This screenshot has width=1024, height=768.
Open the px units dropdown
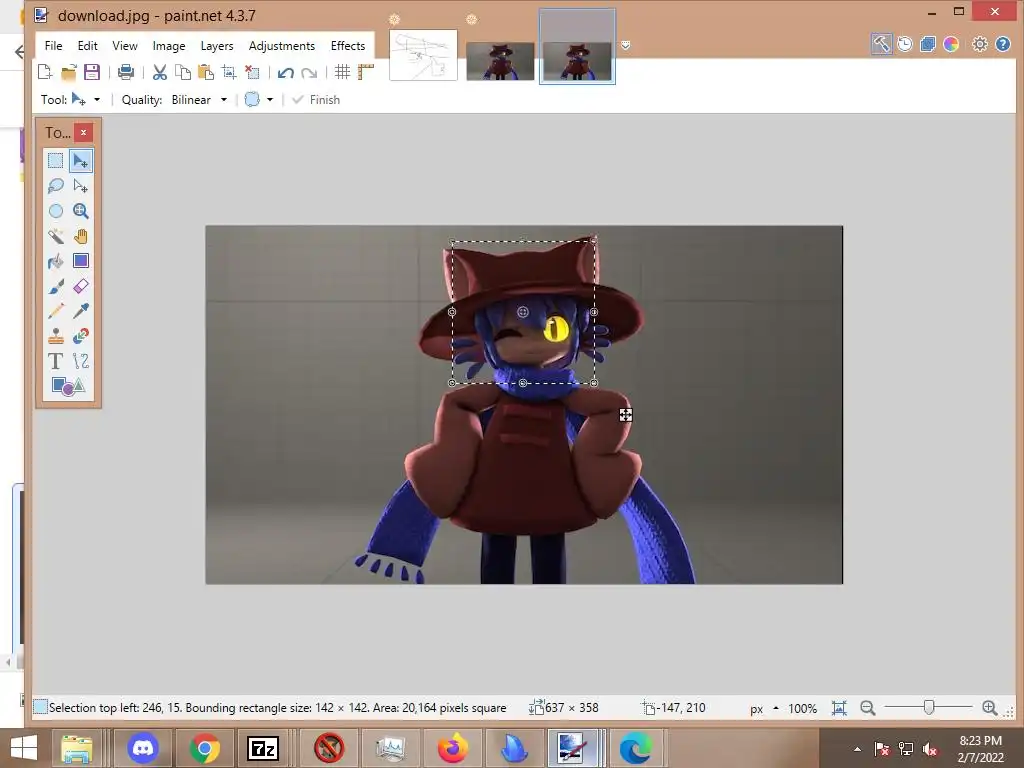tap(763, 709)
